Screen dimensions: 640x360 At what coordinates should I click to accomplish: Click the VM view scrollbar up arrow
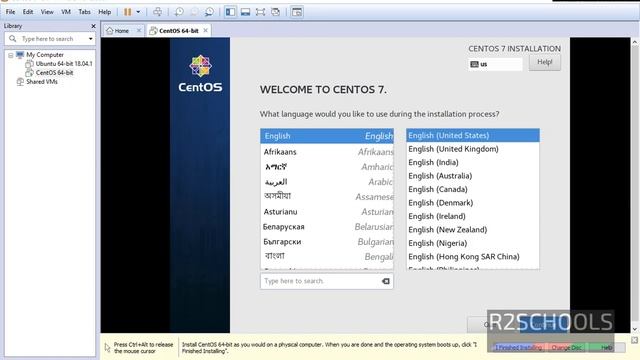click(x=635, y=42)
